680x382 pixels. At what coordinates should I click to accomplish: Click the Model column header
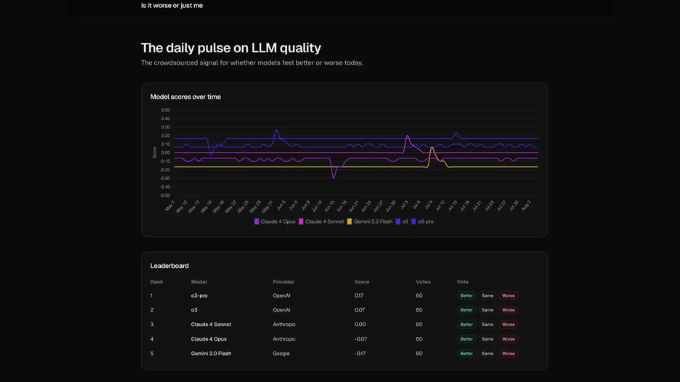pos(199,282)
